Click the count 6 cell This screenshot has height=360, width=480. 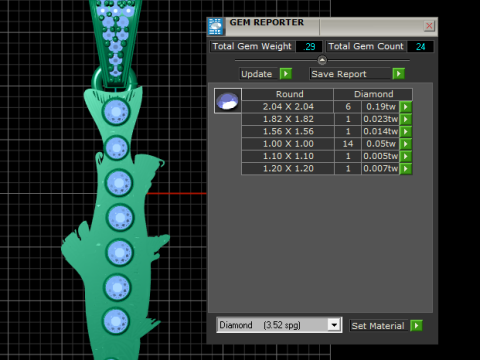point(348,107)
